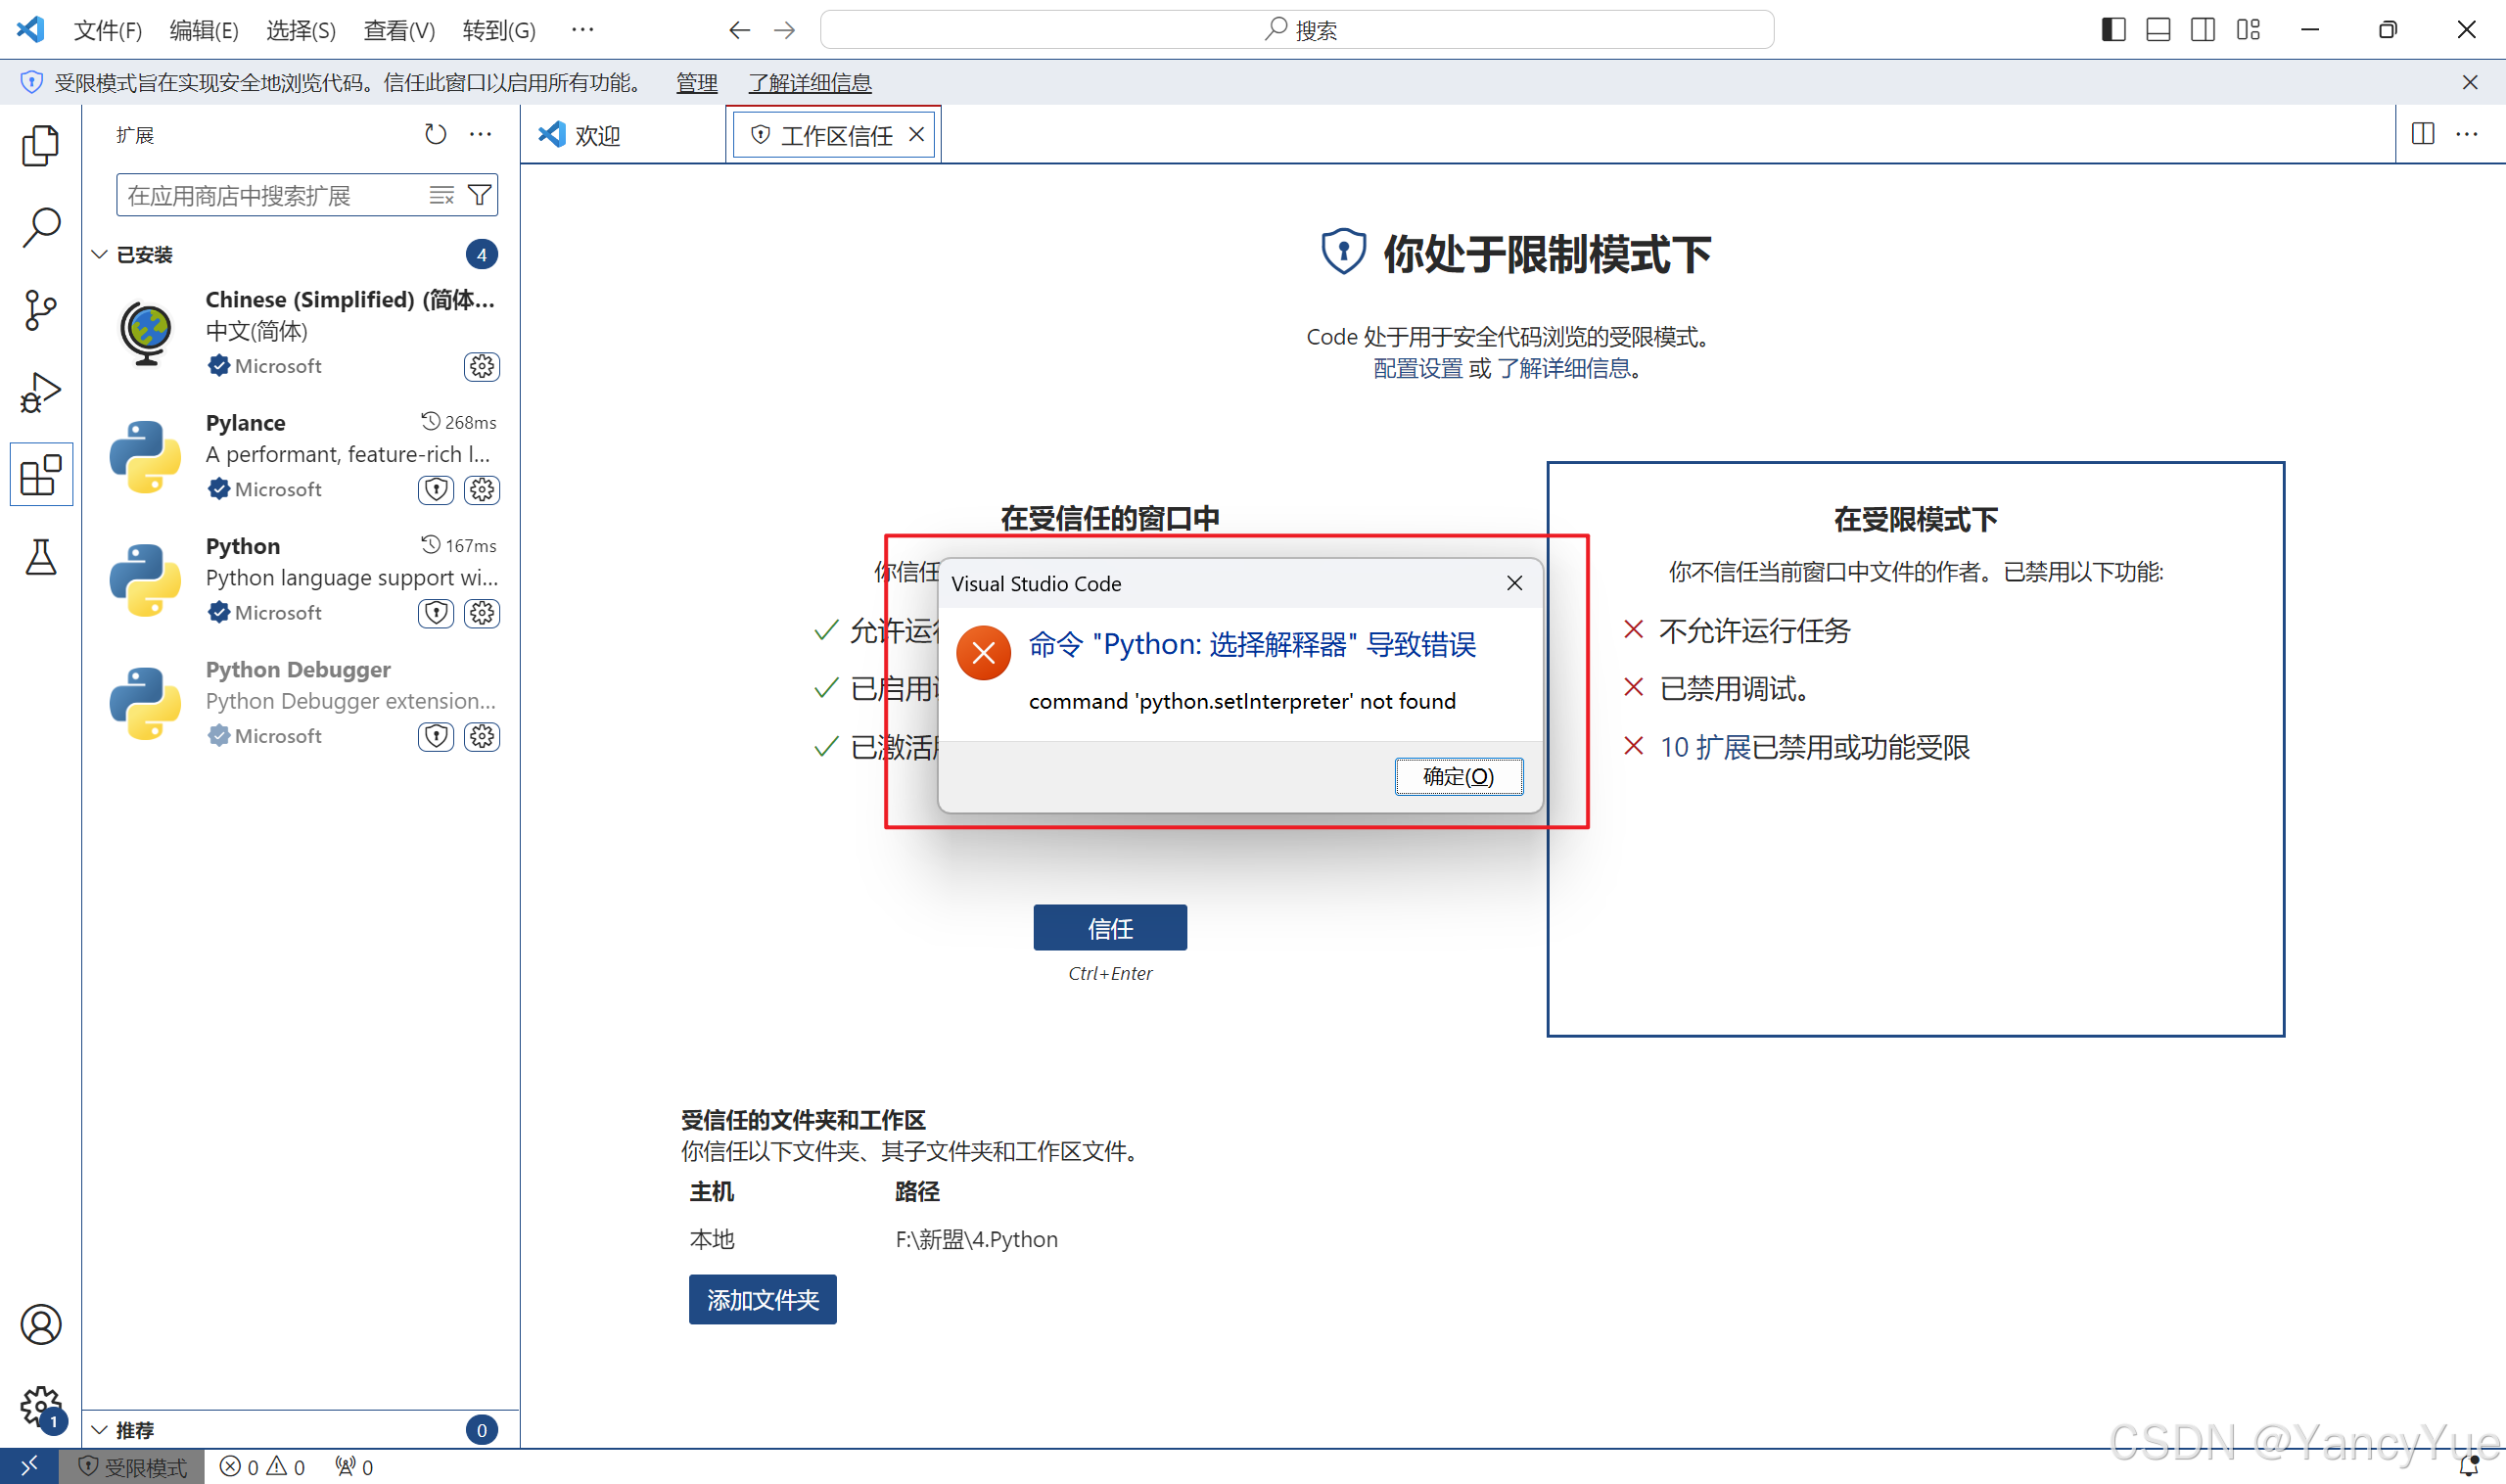The image size is (2506, 1484).
Task: Click the filter extensions funnel icon
Action: coord(480,195)
